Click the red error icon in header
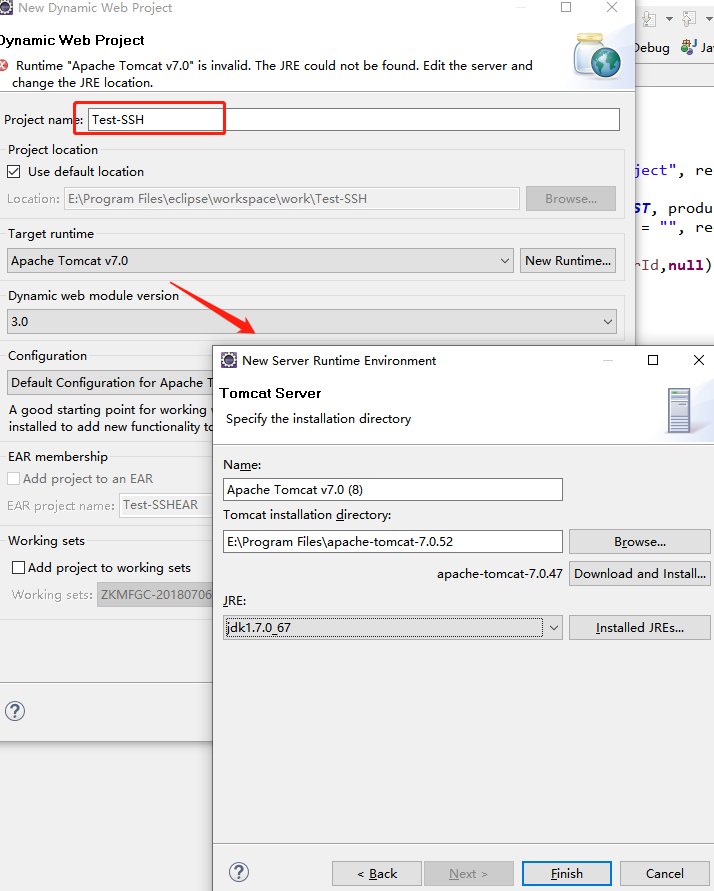Screen dimensions: 714x891 click(4, 65)
